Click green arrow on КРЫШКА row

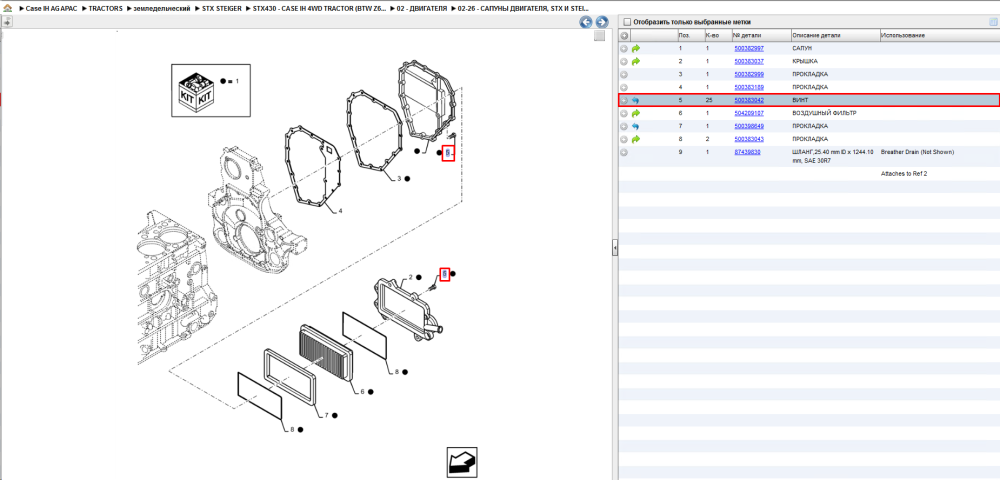(x=636, y=61)
